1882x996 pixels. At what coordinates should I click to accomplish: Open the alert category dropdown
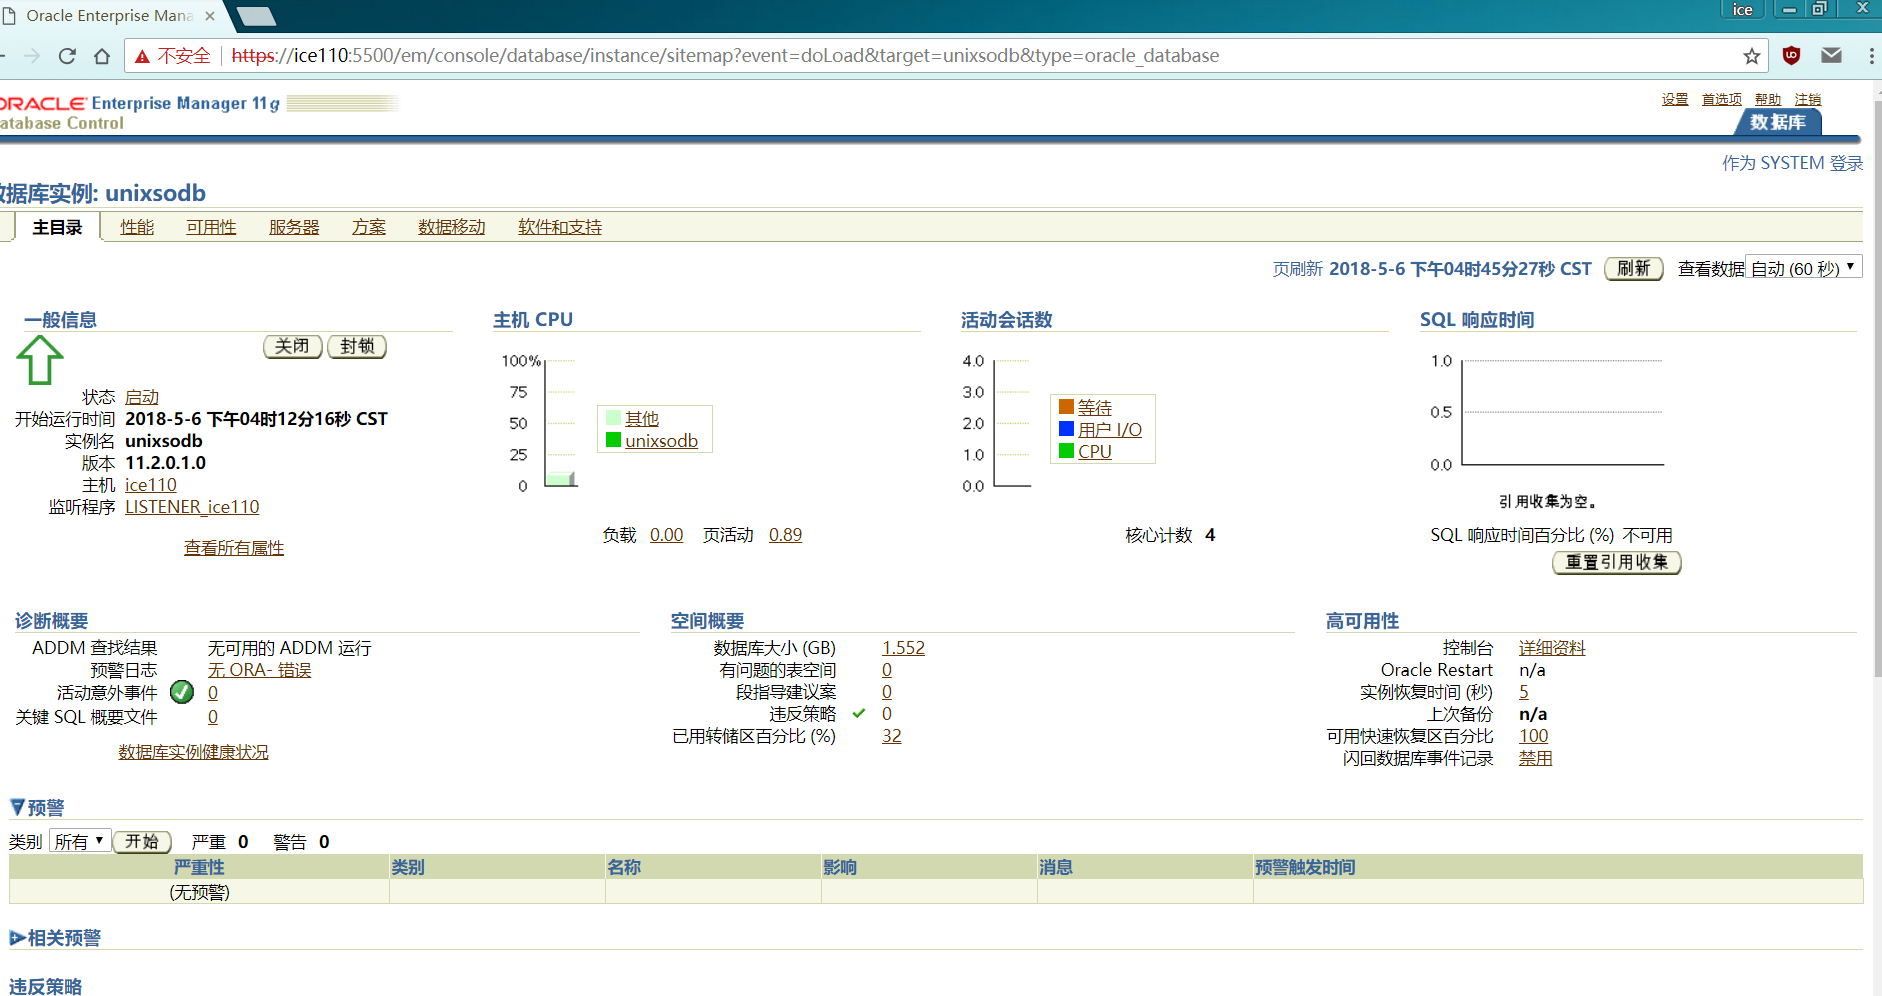tap(79, 842)
